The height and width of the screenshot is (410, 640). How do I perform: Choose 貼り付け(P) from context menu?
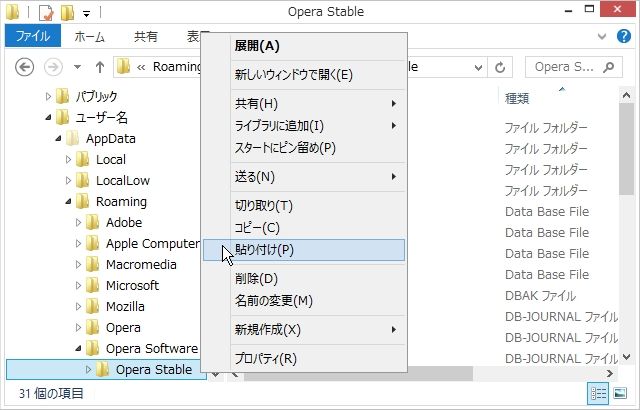click(x=304, y=250)
